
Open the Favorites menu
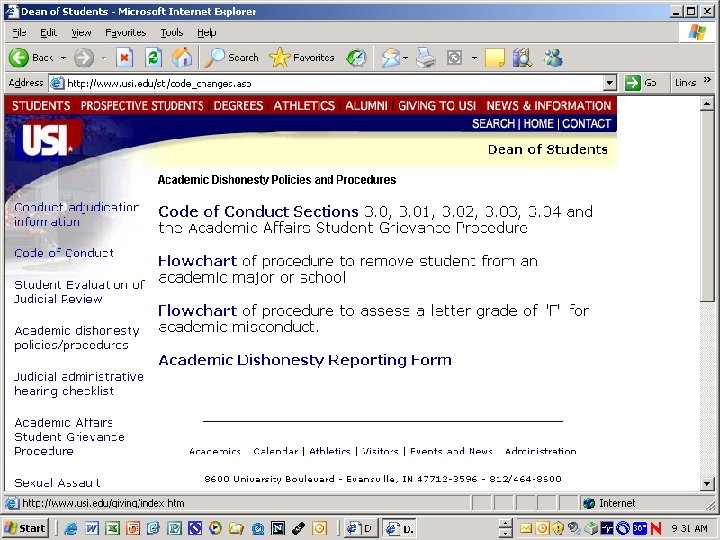click(x=125, y=33)
